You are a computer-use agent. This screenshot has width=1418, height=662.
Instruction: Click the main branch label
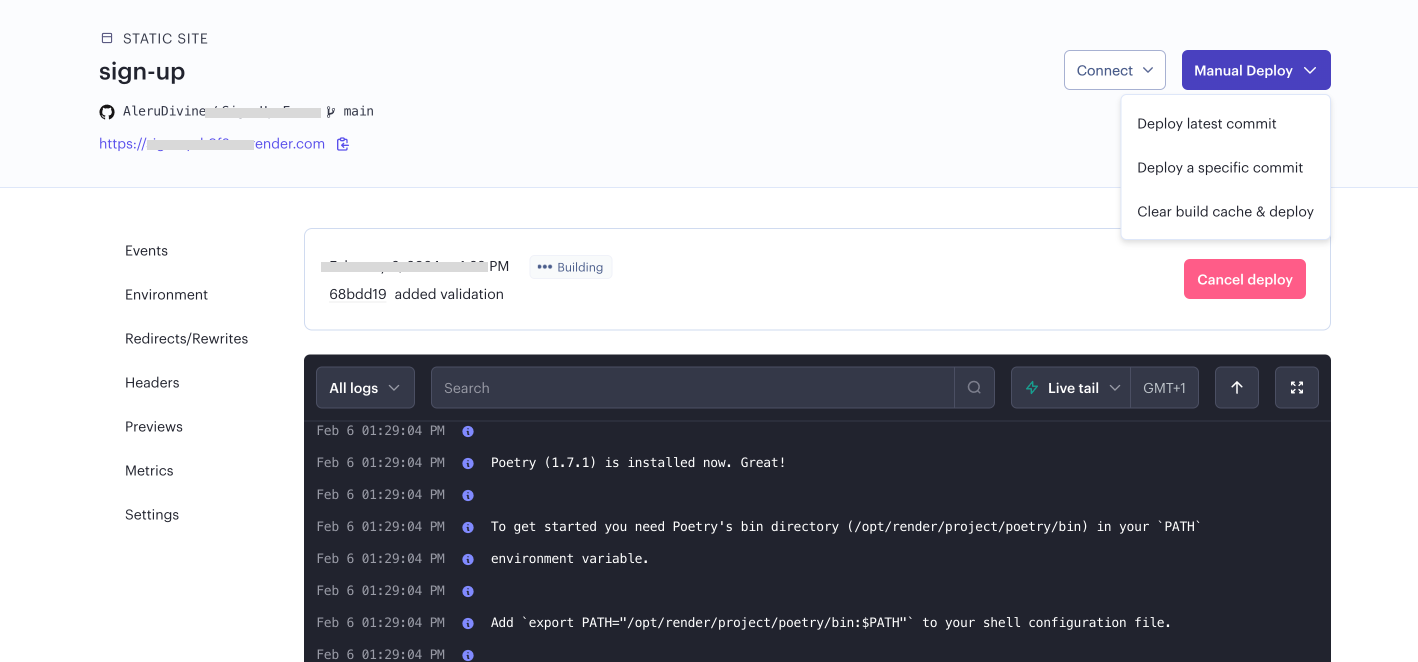(x=359, y=111)
